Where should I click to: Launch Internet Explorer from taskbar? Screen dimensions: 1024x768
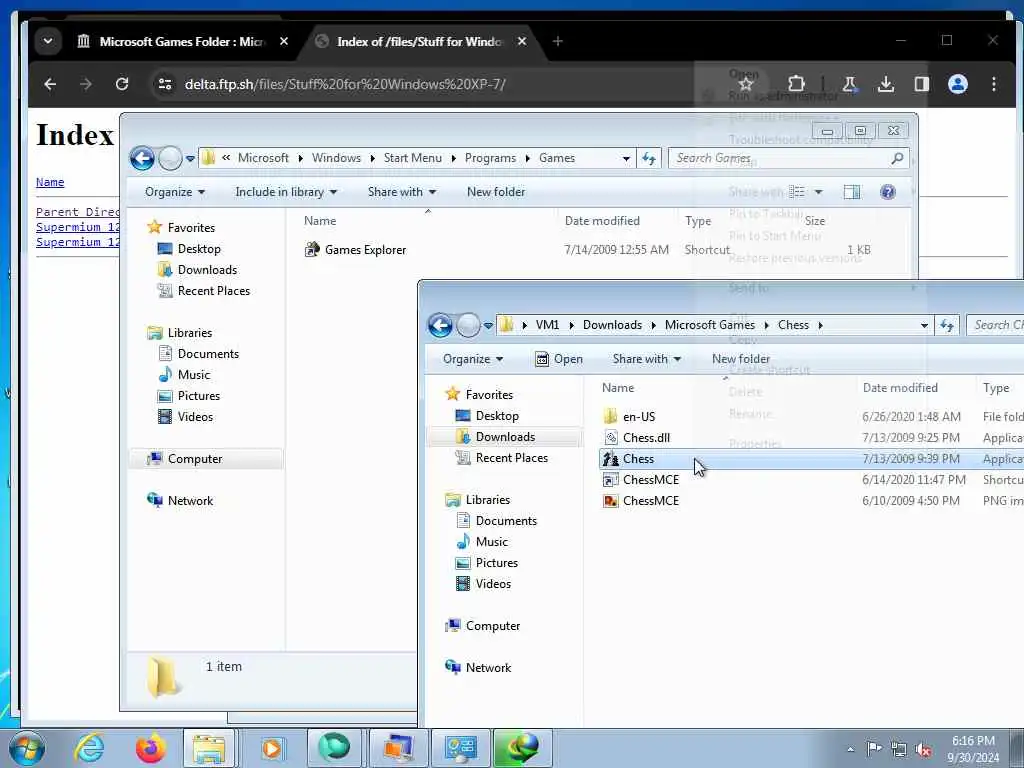[x=89, y=748]
